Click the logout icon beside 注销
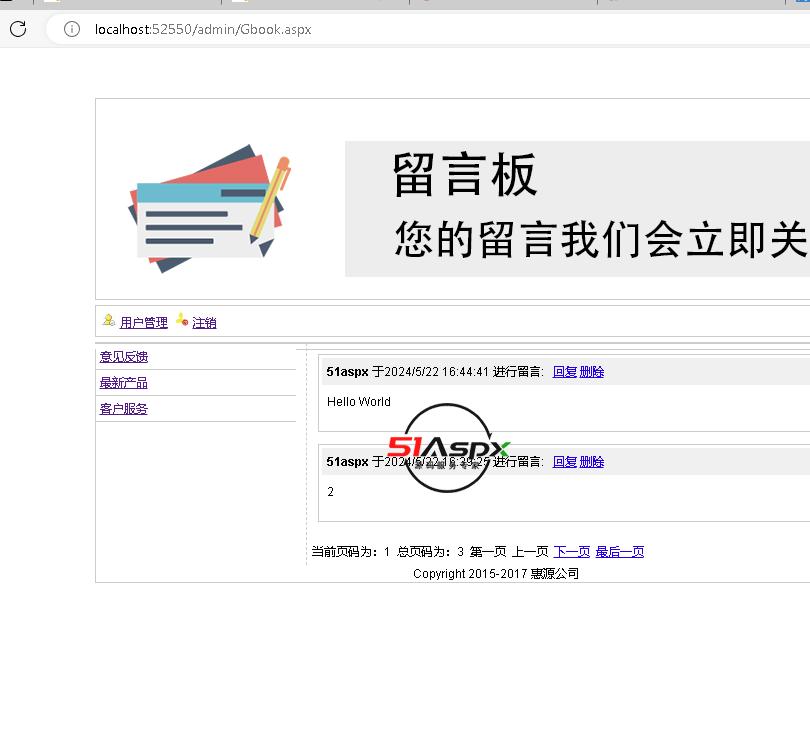 coord(182,320)
